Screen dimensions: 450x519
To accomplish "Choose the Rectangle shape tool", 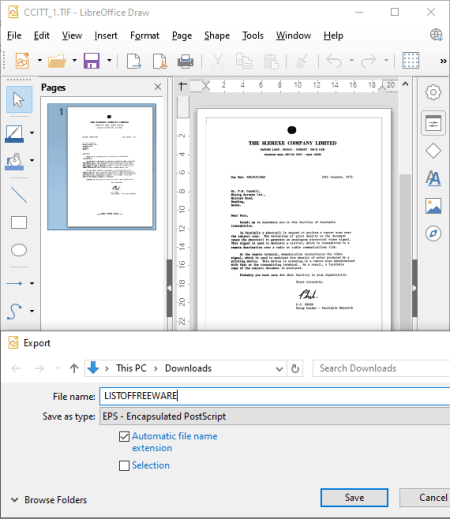I will tap(19, 223).
